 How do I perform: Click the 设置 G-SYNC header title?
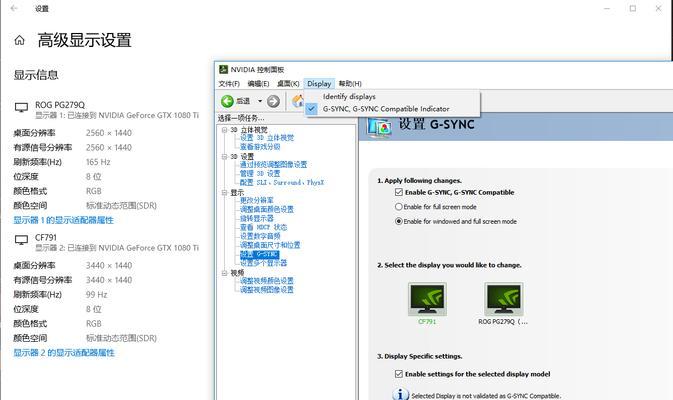437,124
